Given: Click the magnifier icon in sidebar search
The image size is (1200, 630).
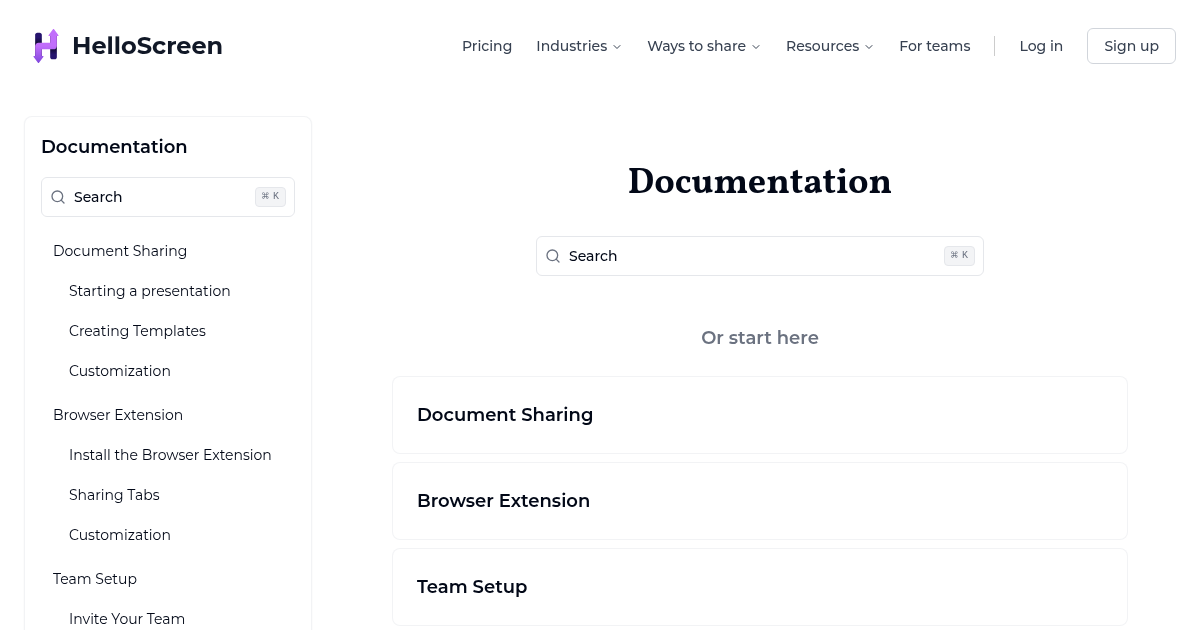Looking at the screenshot, I should click(58, 197).
